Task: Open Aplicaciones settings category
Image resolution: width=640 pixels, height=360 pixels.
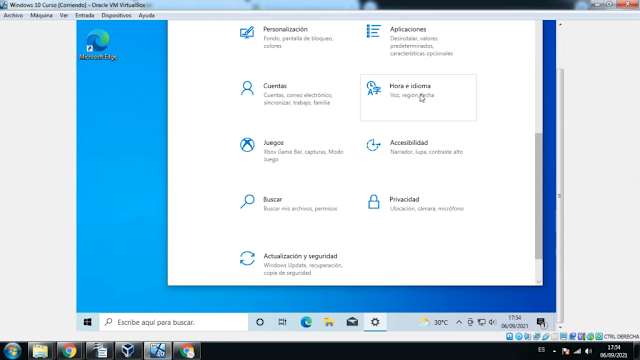Action: click(418, 40)
